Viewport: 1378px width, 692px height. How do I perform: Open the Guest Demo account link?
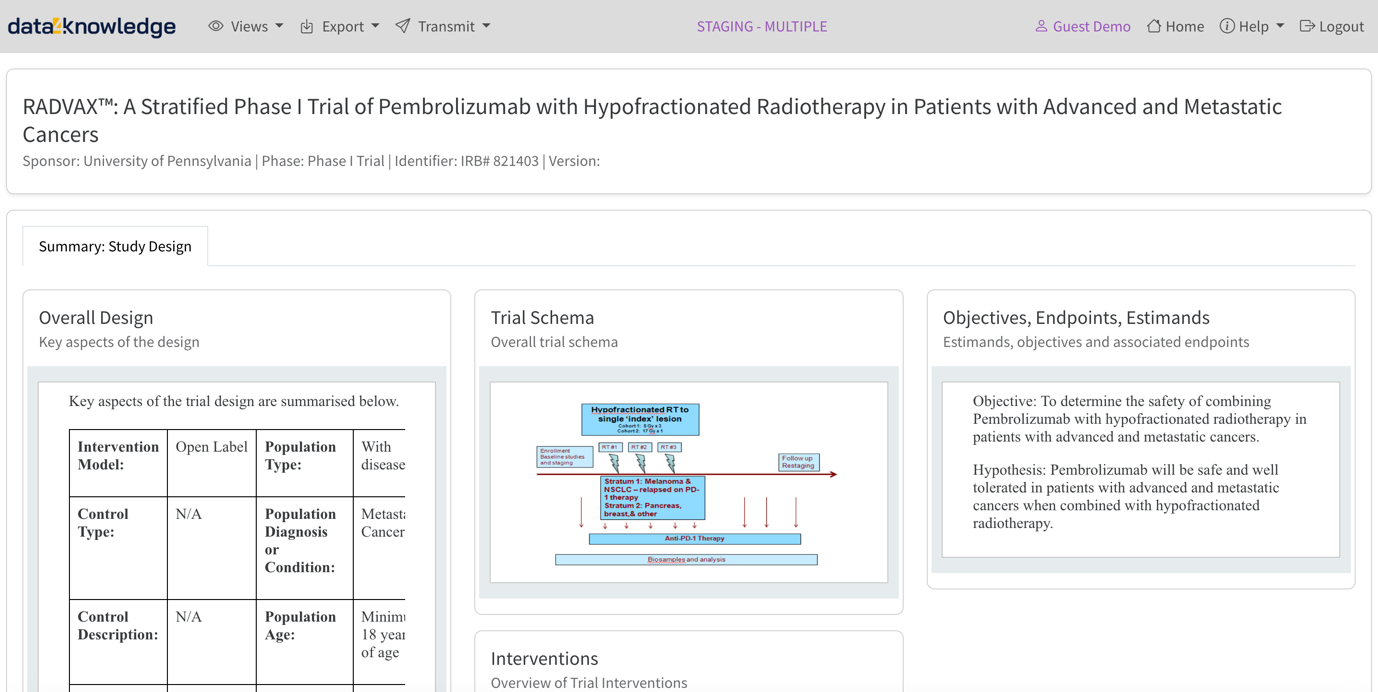[1091, 26]
